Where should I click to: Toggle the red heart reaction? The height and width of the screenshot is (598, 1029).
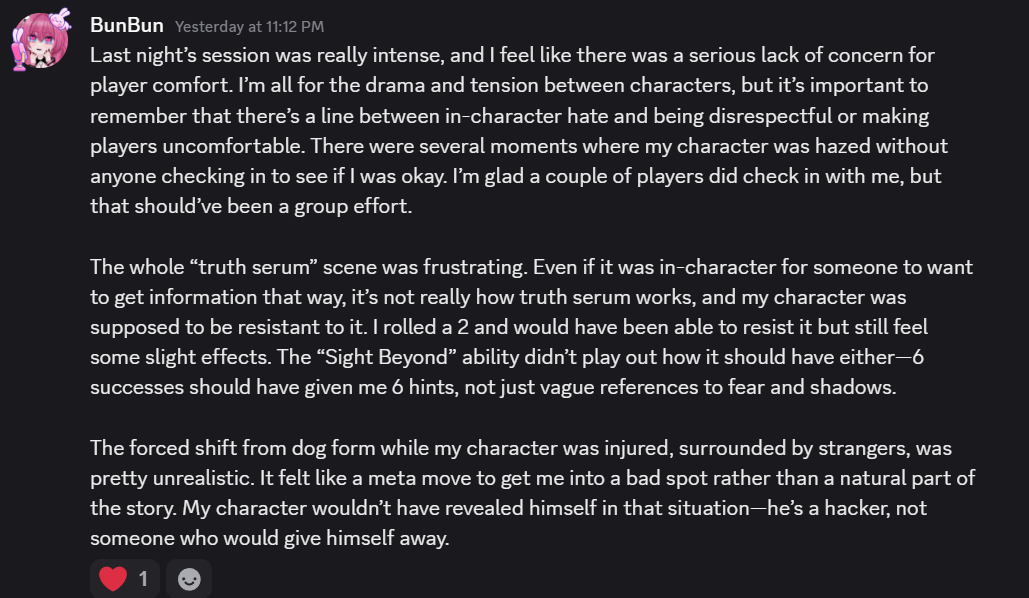[x=125, y=578]
